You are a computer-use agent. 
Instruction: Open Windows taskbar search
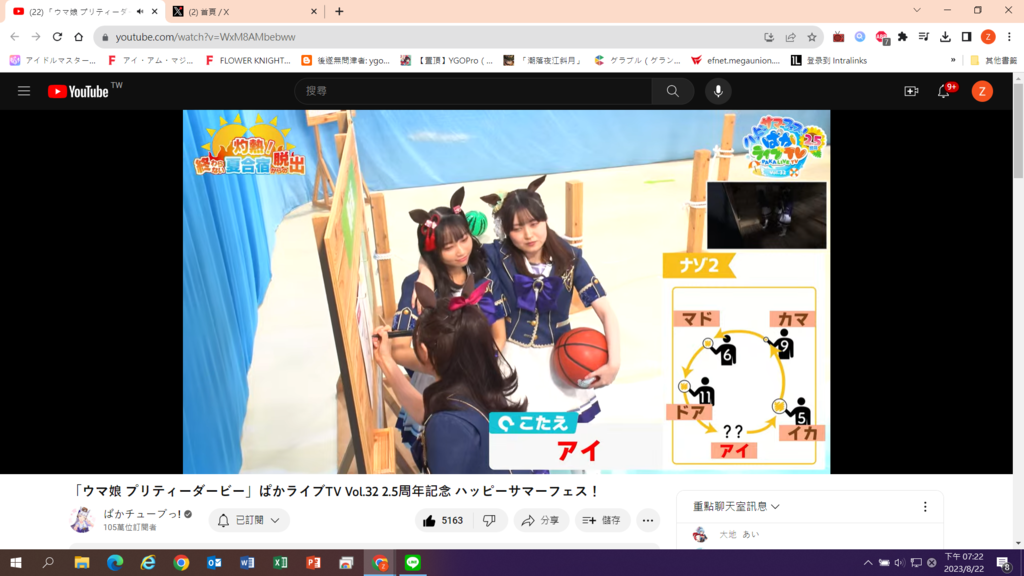[x=48, y=562]
